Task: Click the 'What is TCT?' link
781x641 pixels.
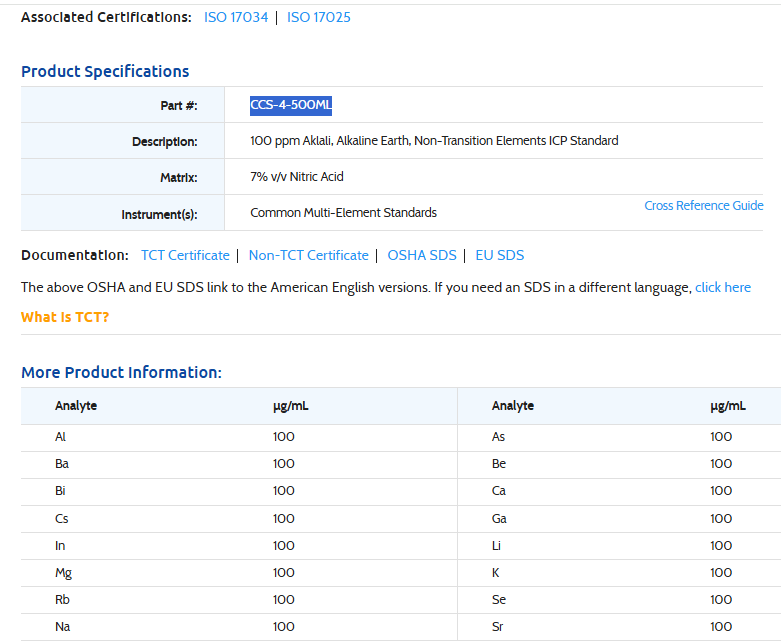Action: coord(65,317)
